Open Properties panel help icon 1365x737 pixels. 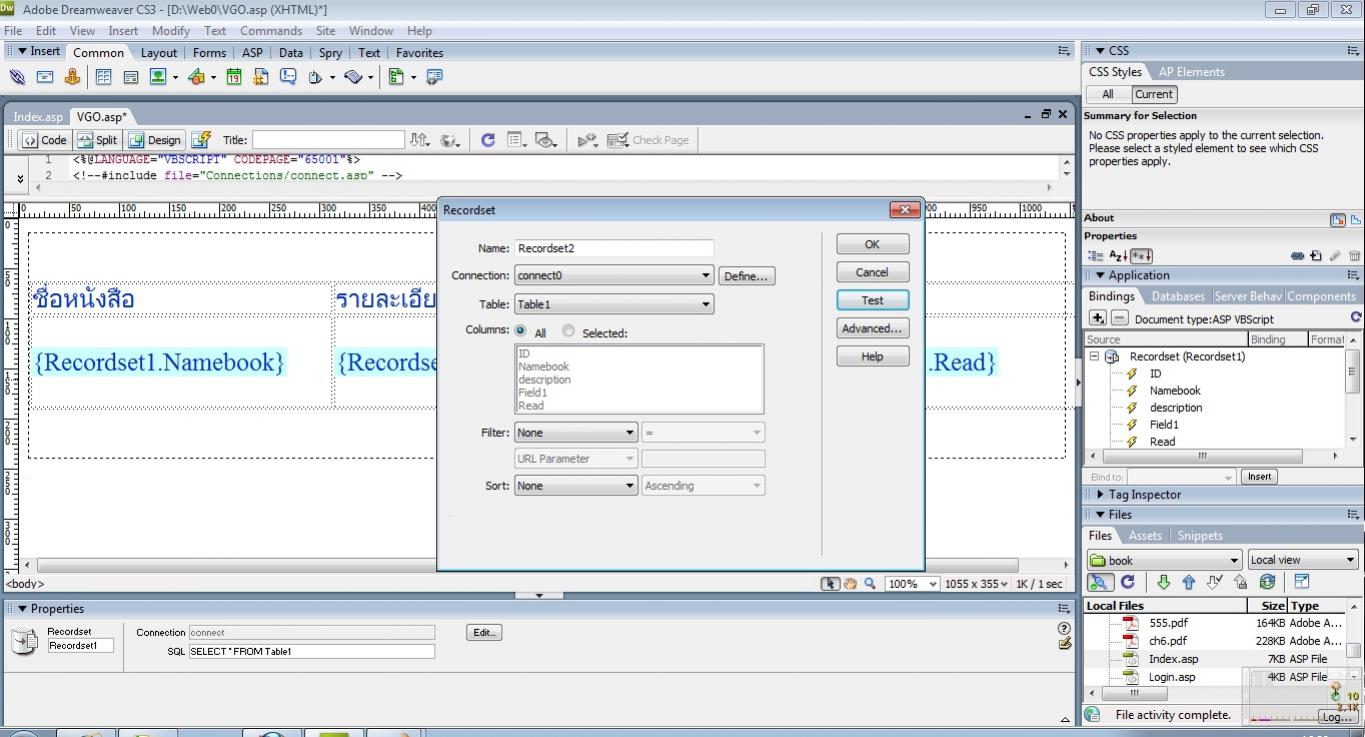tap(1064, 628)
